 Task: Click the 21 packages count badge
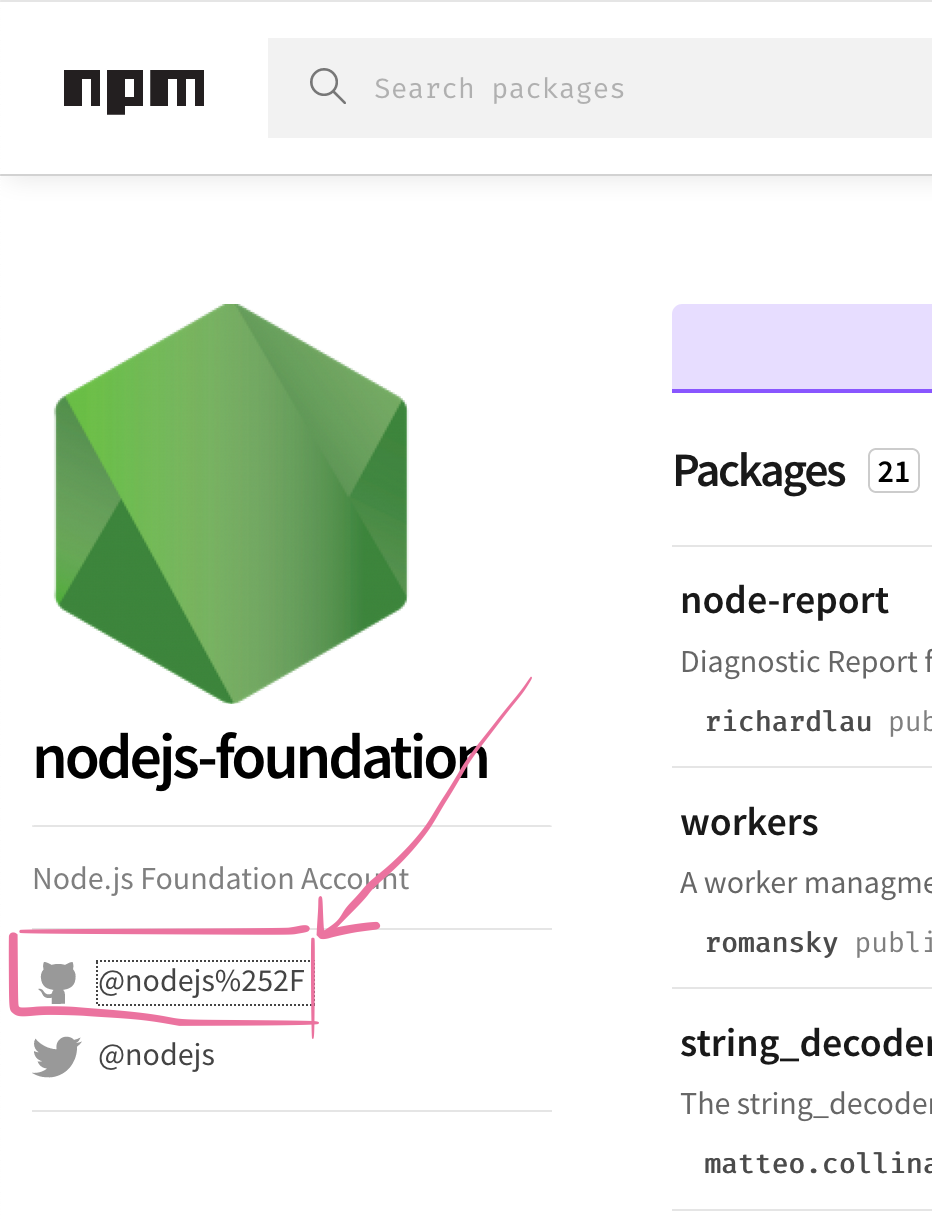pyautogui.click(x=894, y=470)
